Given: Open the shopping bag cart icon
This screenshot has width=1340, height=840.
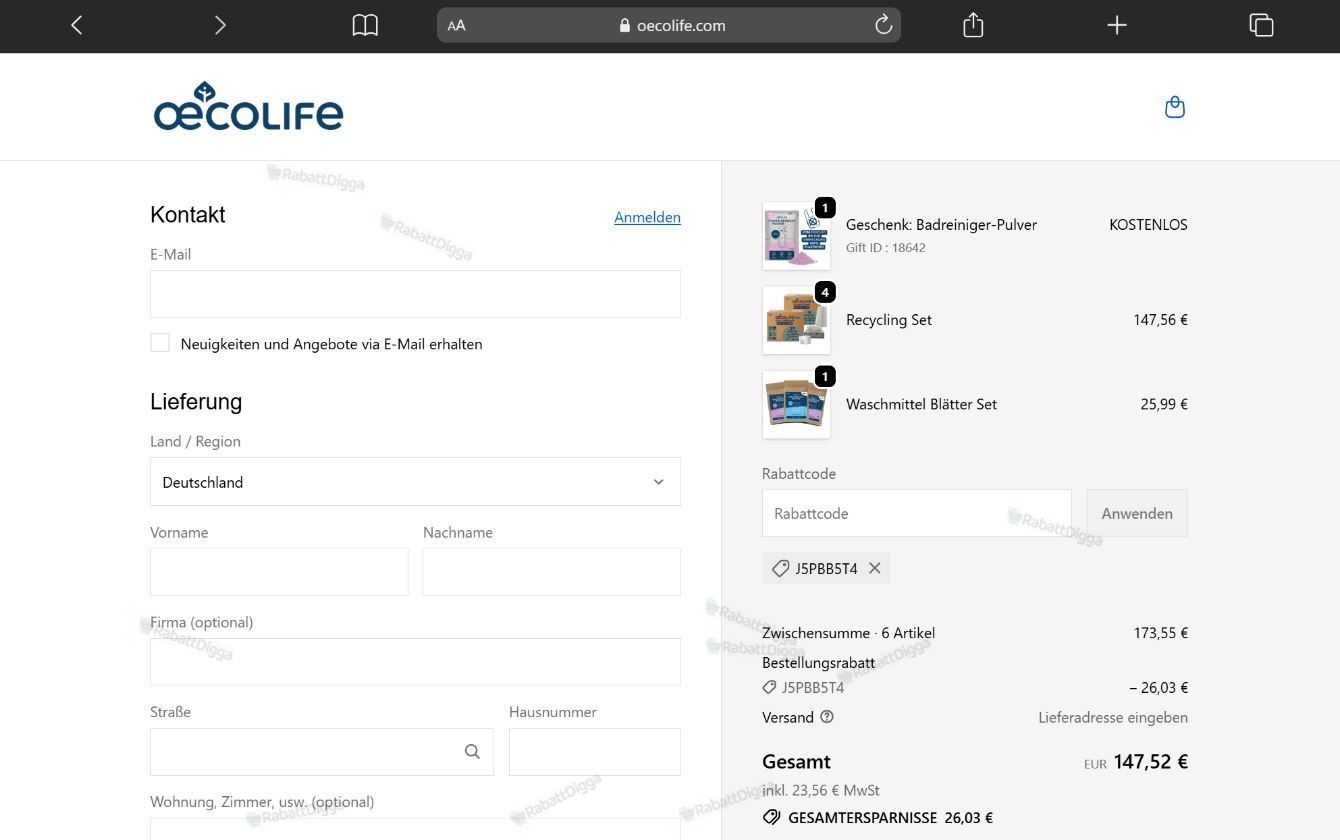Looking at the screenshot, I should pyautogui.click(x=1175, y=107).
